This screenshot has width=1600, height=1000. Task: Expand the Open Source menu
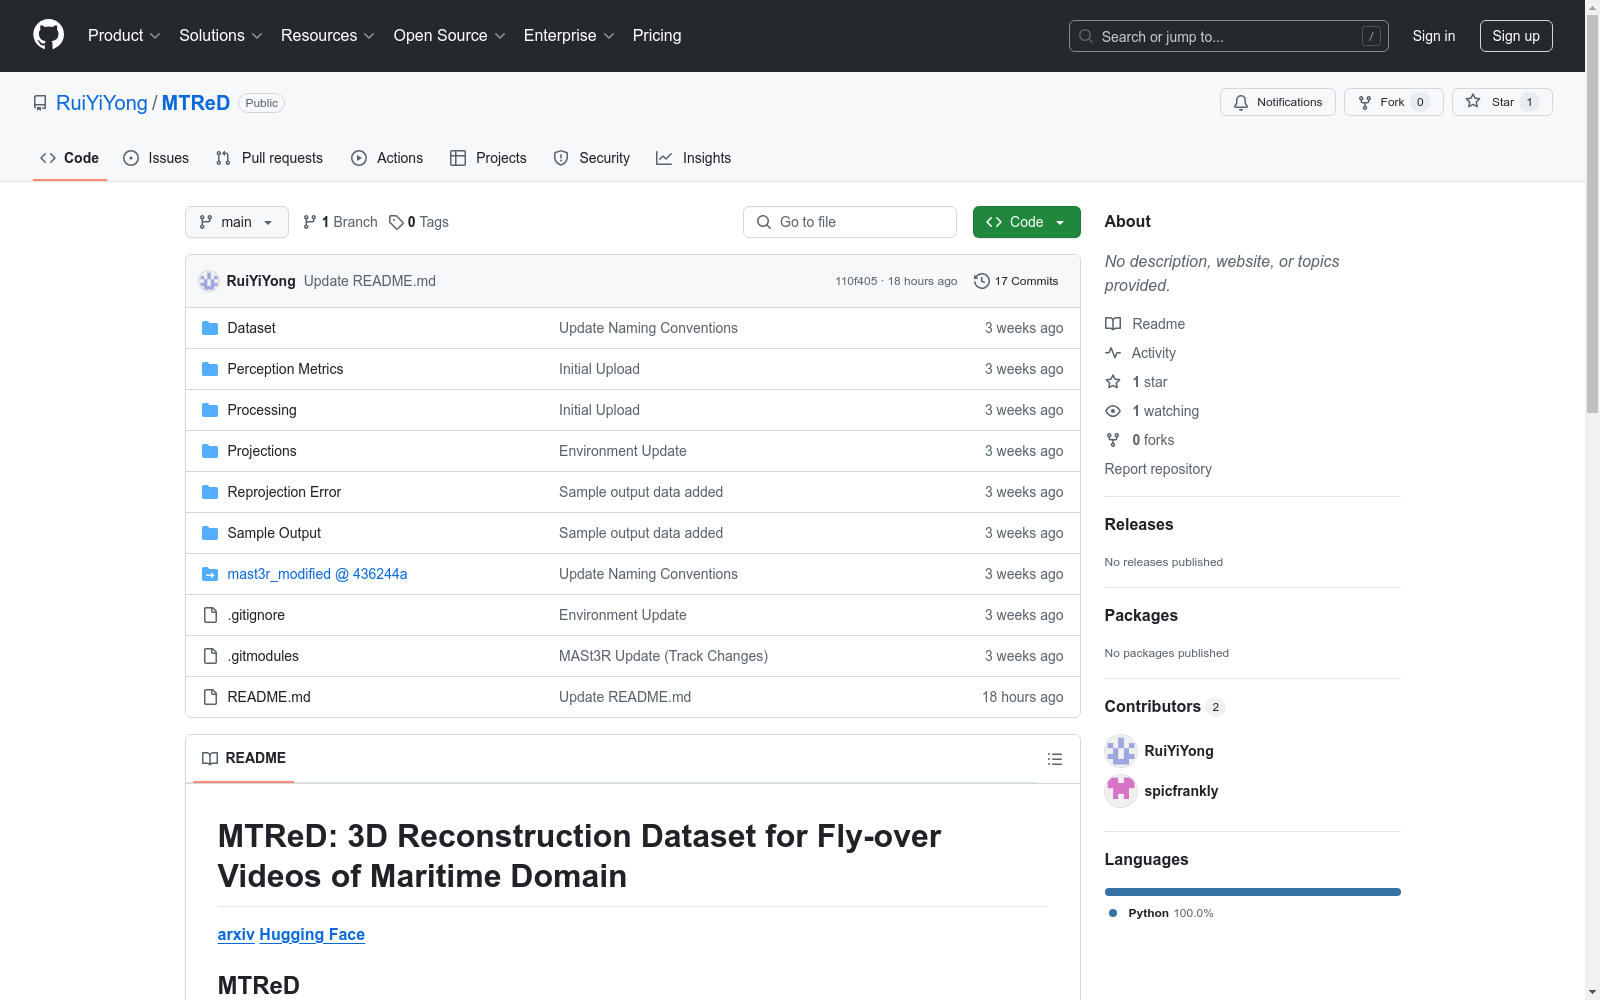click(x=450, y=36)
